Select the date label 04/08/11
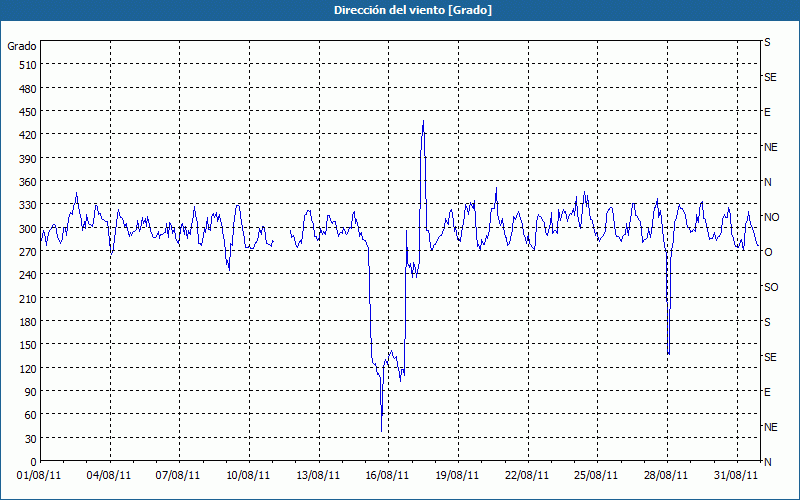The image size is (800, 500). coord(109,476)
